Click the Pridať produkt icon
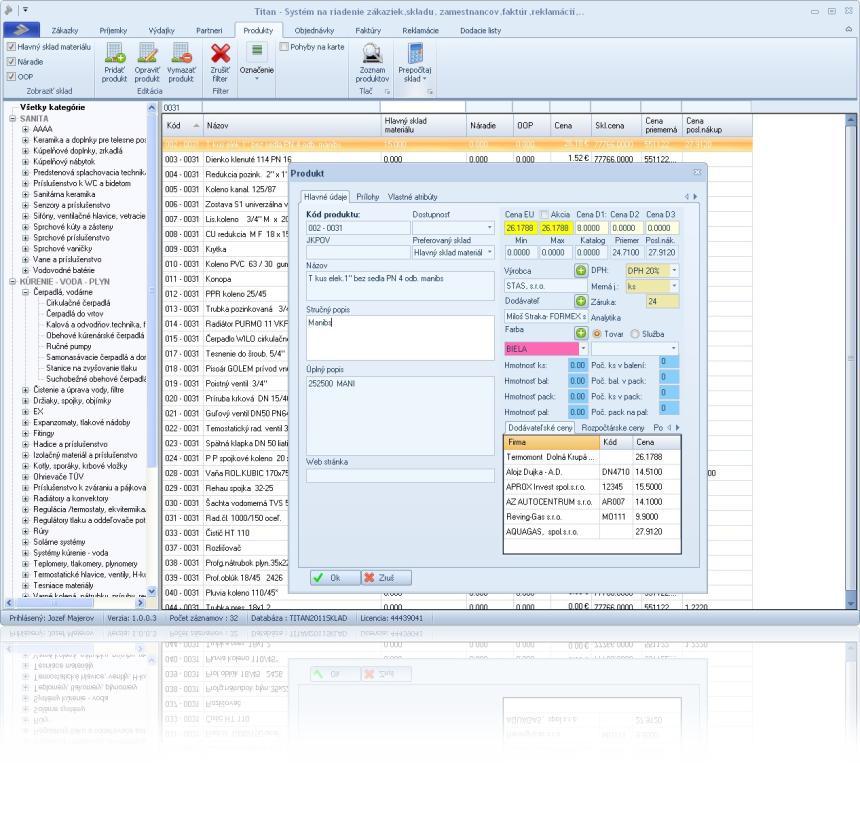This screenshot has width=860, height=815. [x=115, y=53]
